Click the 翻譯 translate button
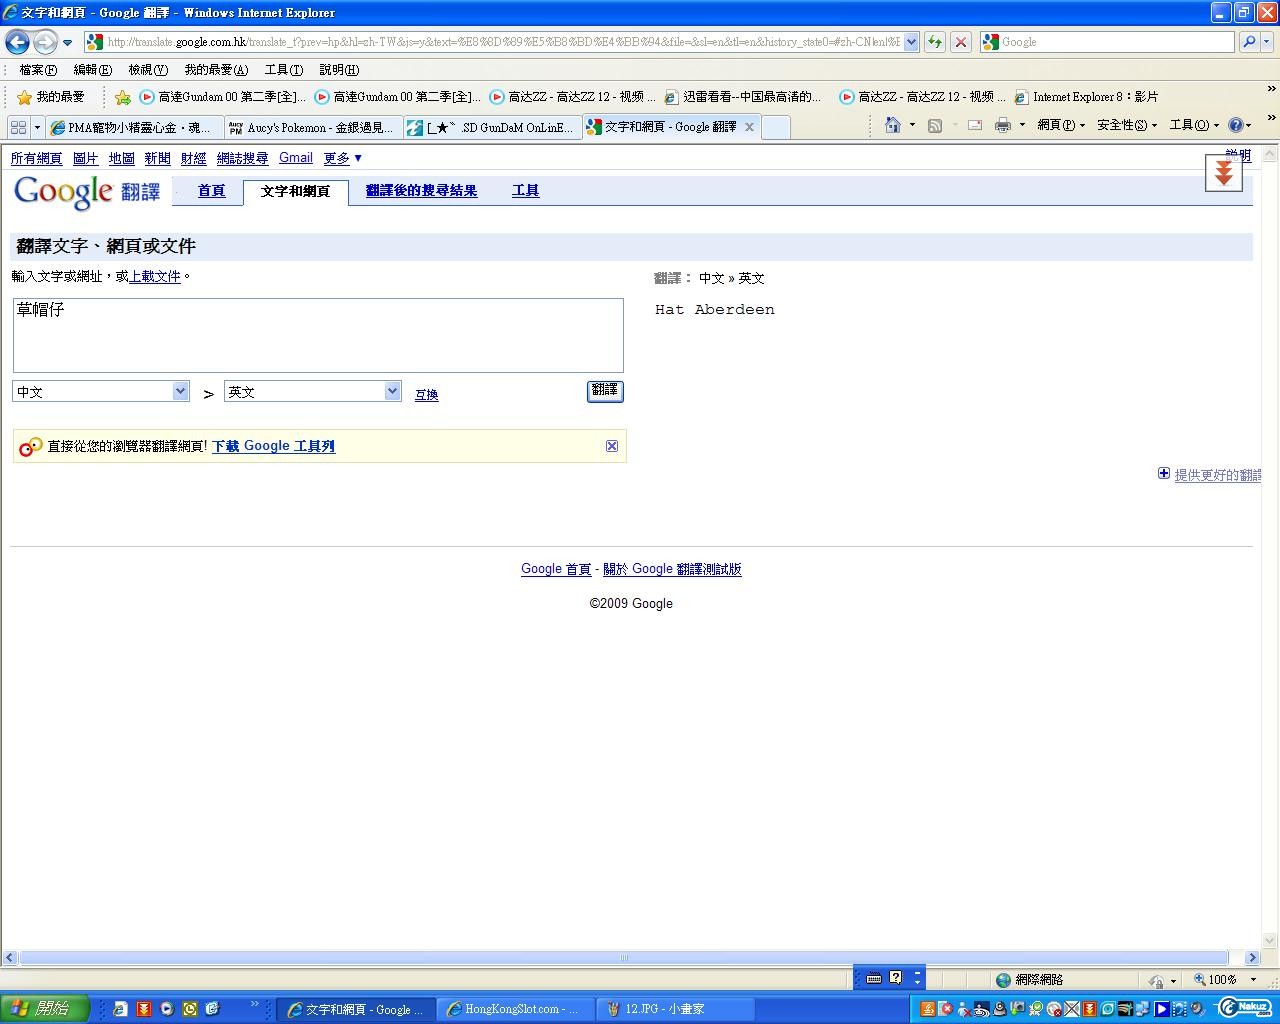 pos(605,391)
